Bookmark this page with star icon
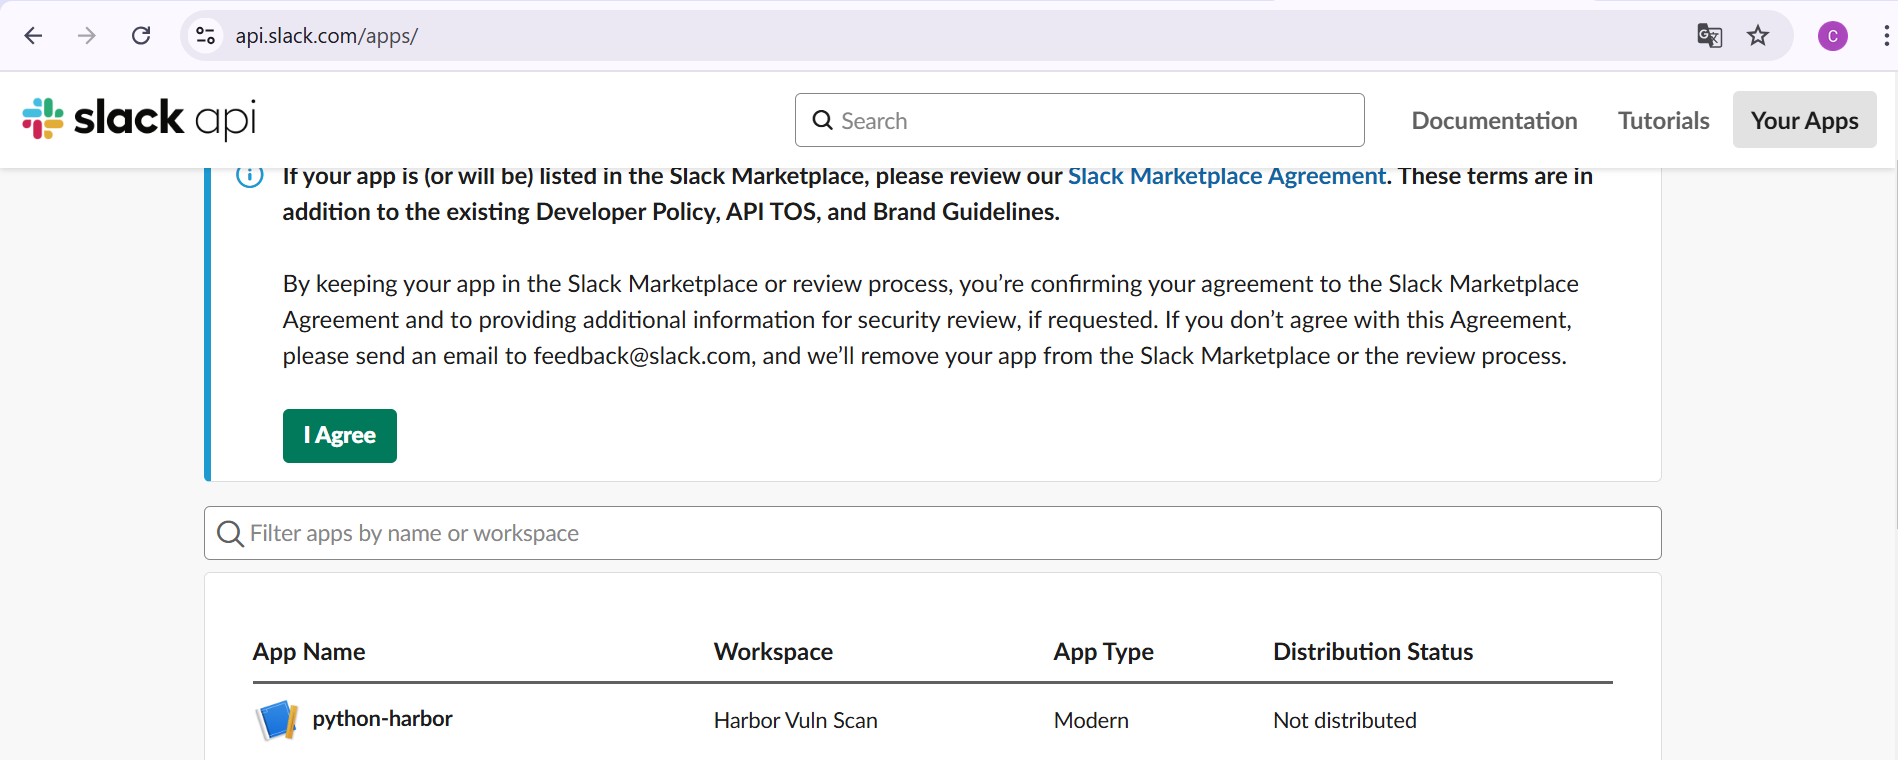1898x760 pixels. [x=1758, y=36]
